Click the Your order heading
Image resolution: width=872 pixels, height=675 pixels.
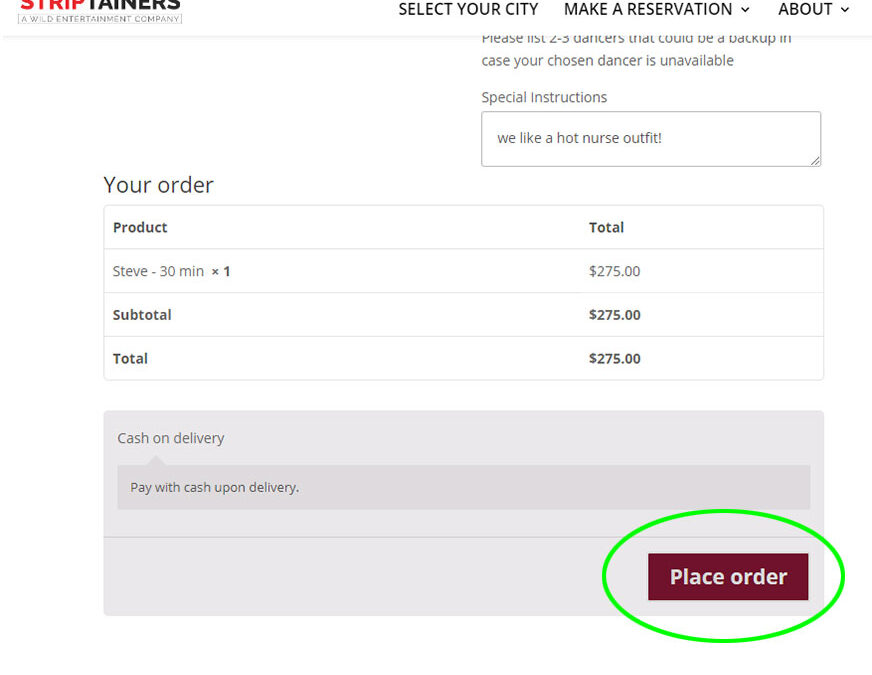(158, 185)
